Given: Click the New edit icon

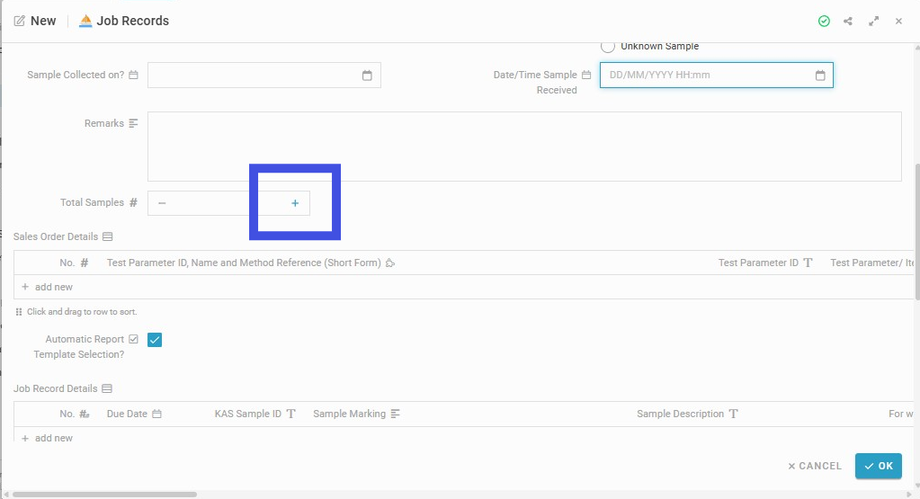Looking at the screenshot, I should tap(19, 21).
